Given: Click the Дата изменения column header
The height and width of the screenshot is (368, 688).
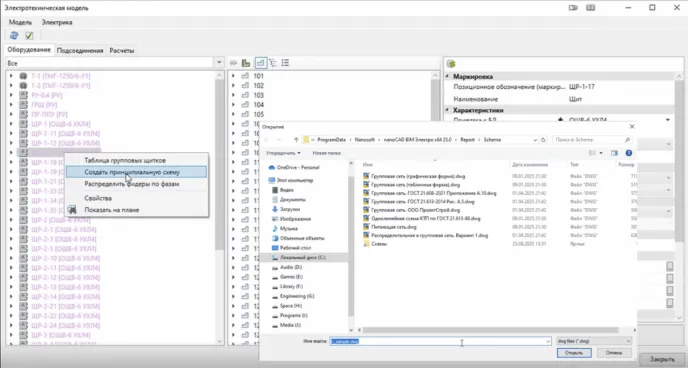Looking at the screenshot, I should pyautogui.click(x=530, y=165).
